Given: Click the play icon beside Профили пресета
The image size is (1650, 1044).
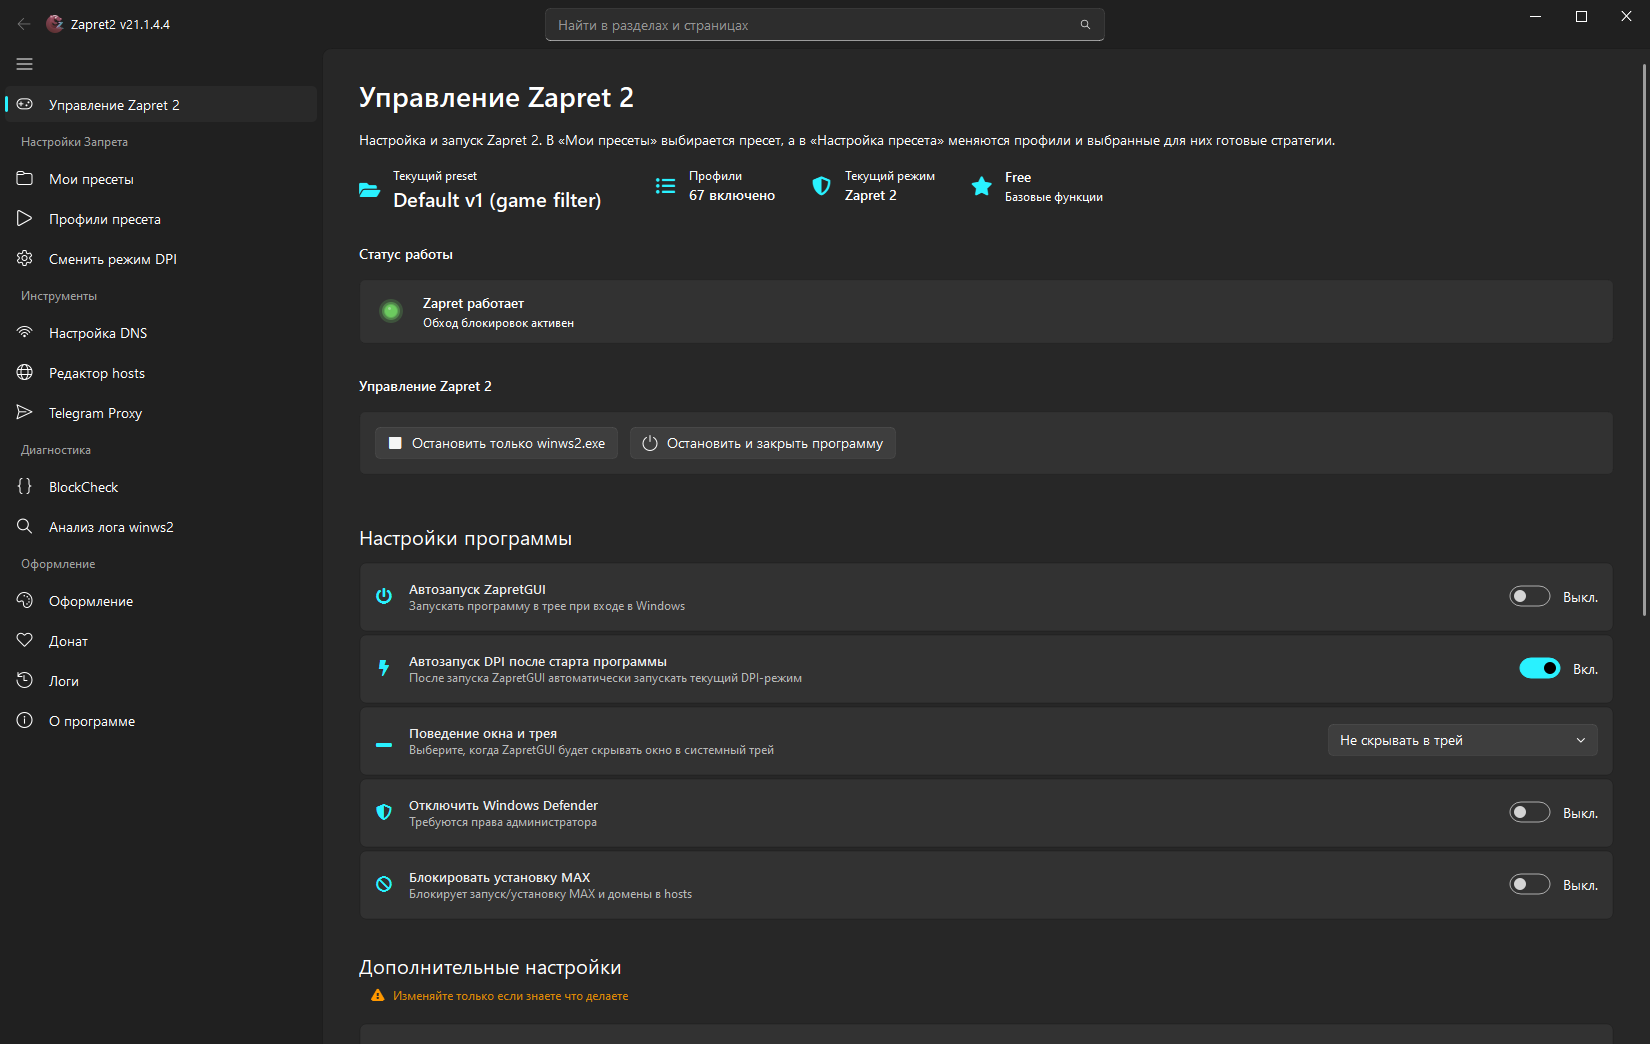Looking at the screenshot, I should [25, 218].
